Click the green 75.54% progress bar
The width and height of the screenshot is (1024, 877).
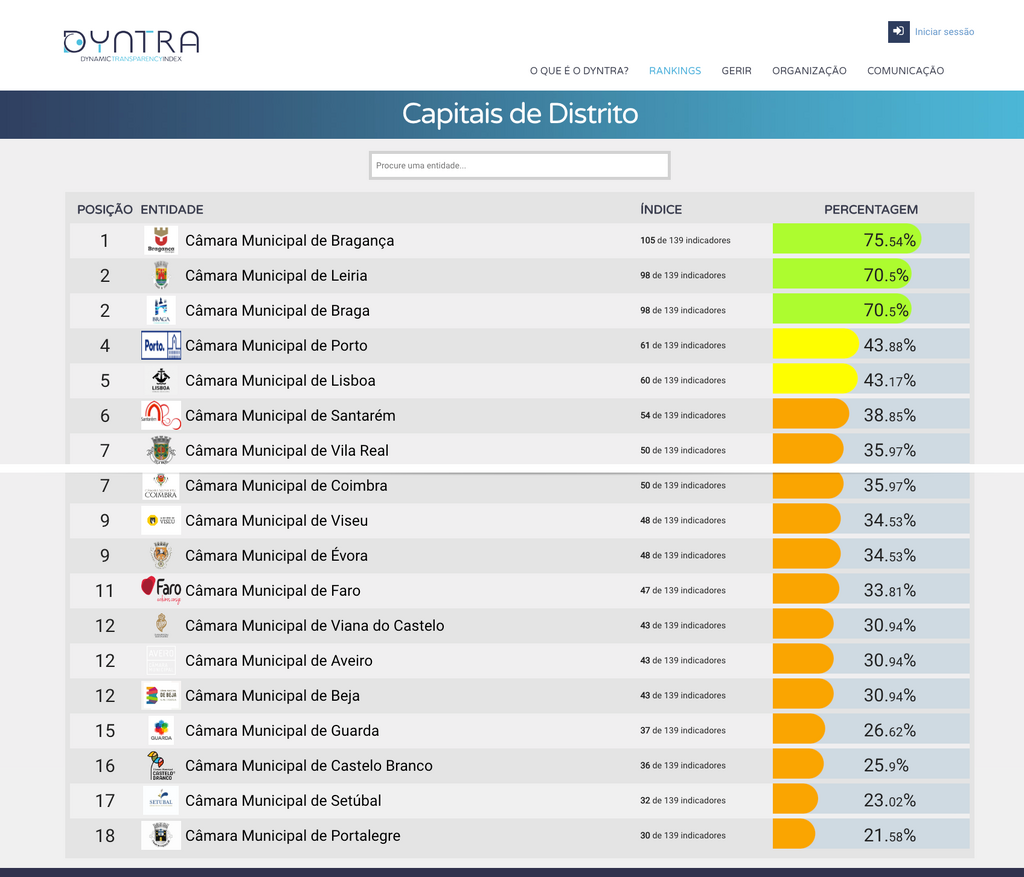tap(846, 239)
